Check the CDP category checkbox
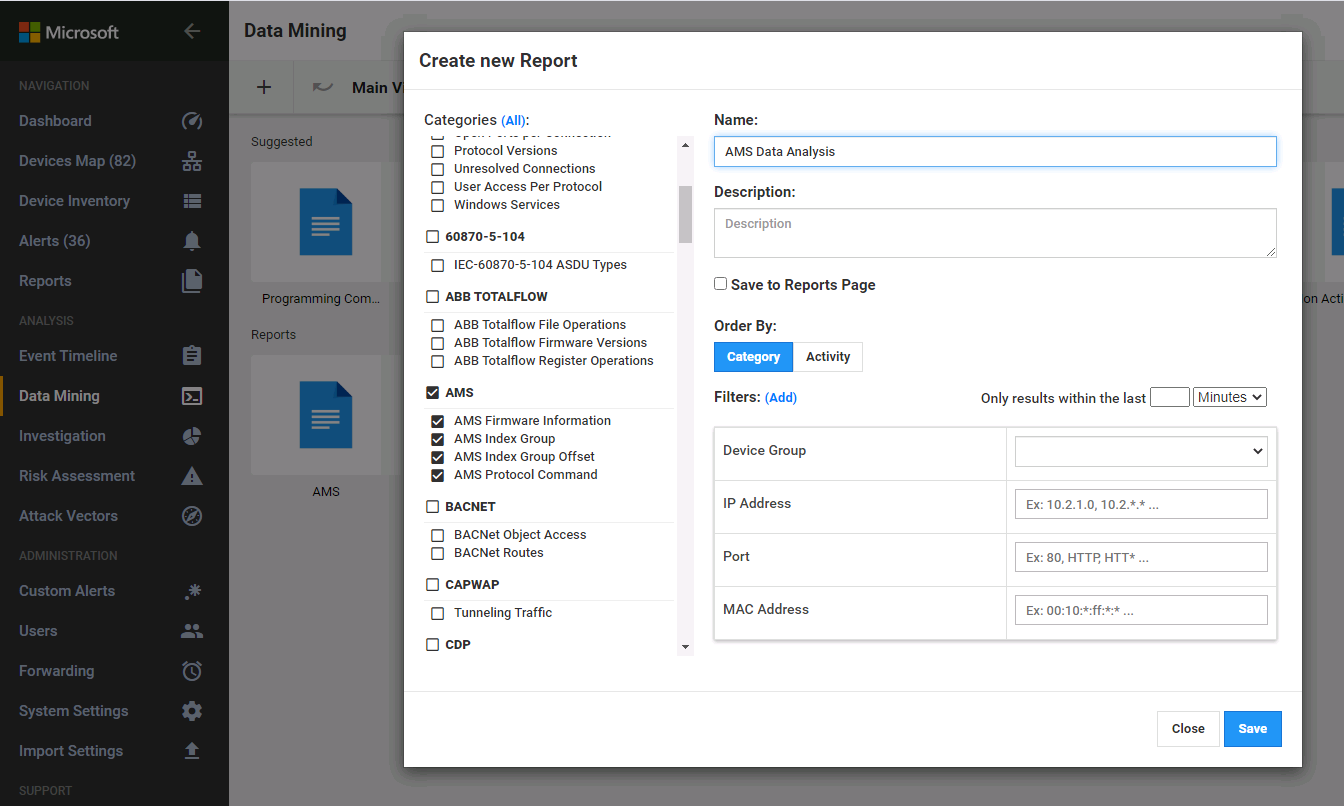The image size is (1344, 806). pos(433,645)
